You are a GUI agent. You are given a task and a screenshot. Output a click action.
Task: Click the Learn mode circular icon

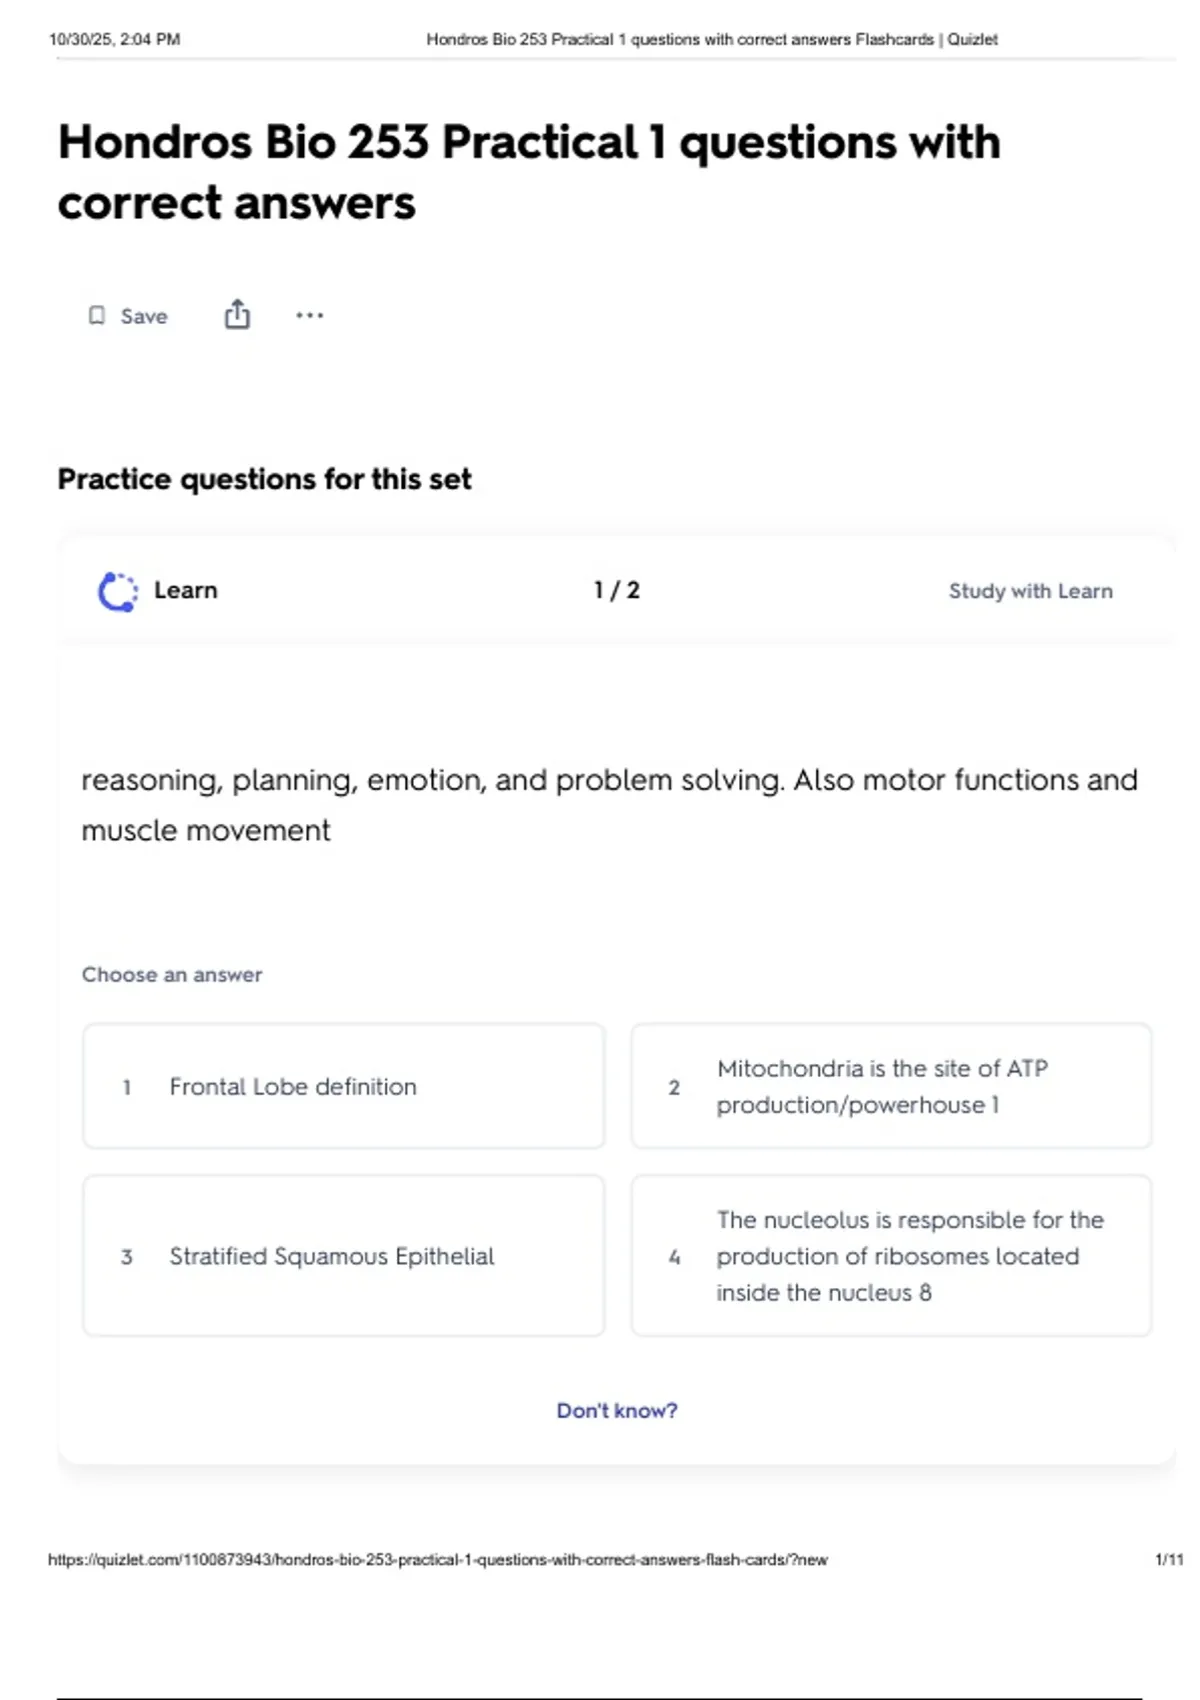click(x=118, y=591)
